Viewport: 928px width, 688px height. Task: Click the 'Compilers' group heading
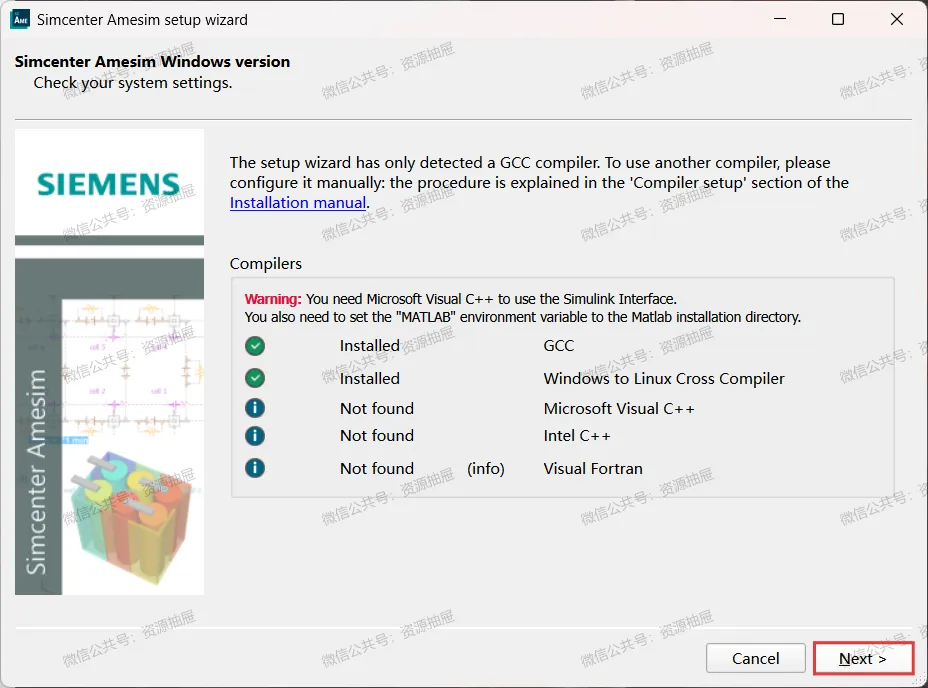266,263
